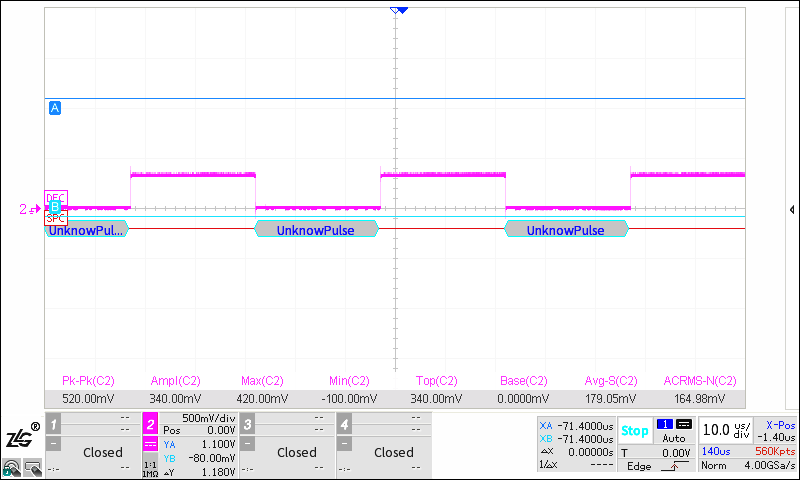This screenshot has height=480, width=800.
Task: Click the right-edge collapse arrow
Action: coord(791,210)
